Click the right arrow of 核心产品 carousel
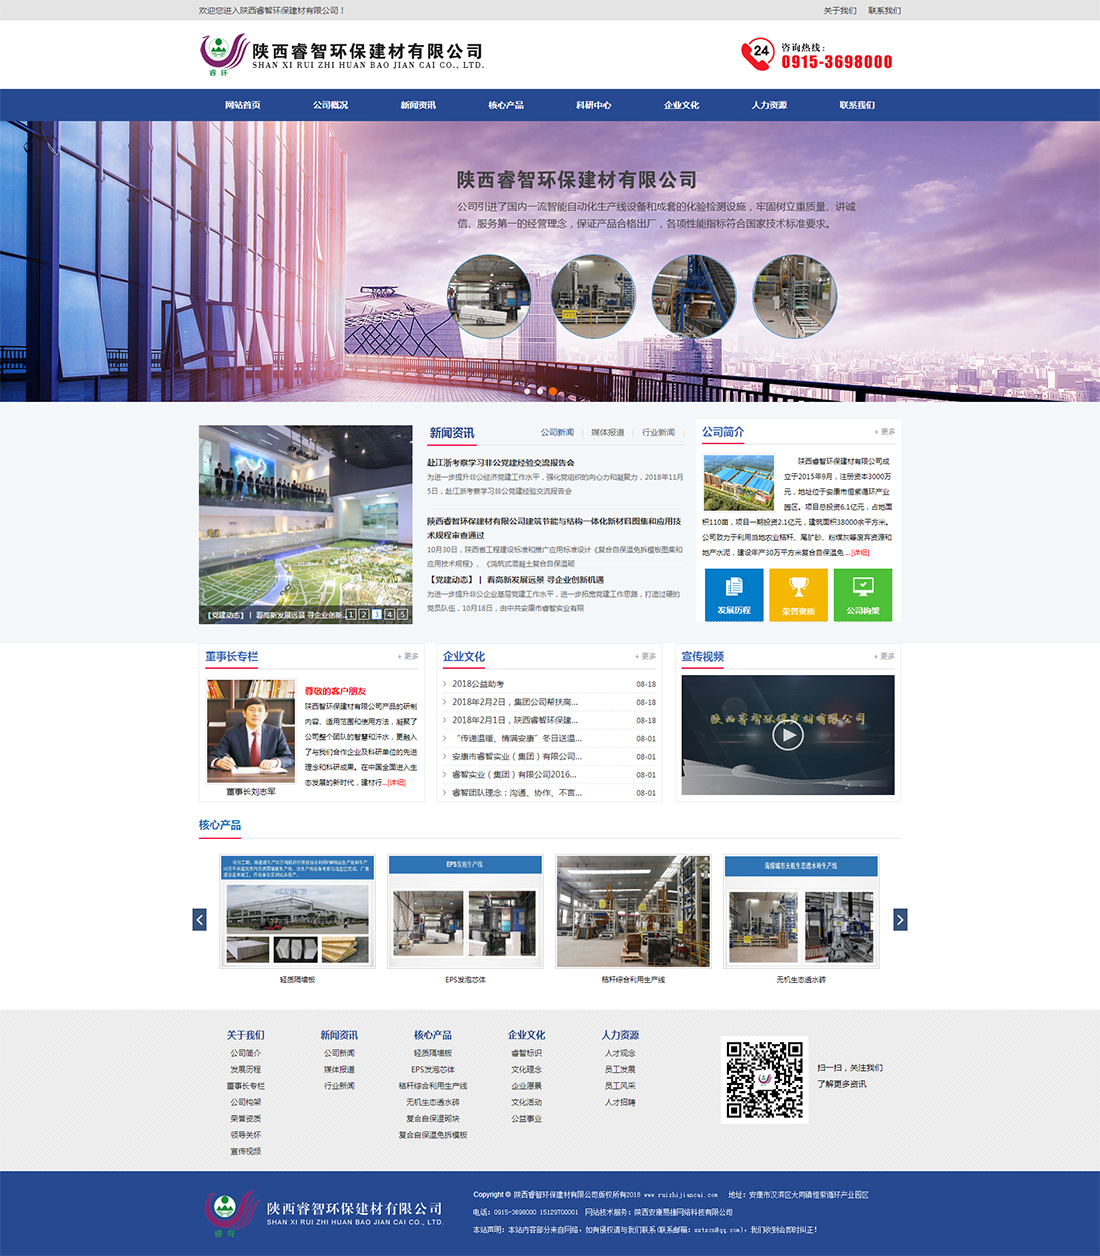1100x1256 pixels. [x=901, y=918]
